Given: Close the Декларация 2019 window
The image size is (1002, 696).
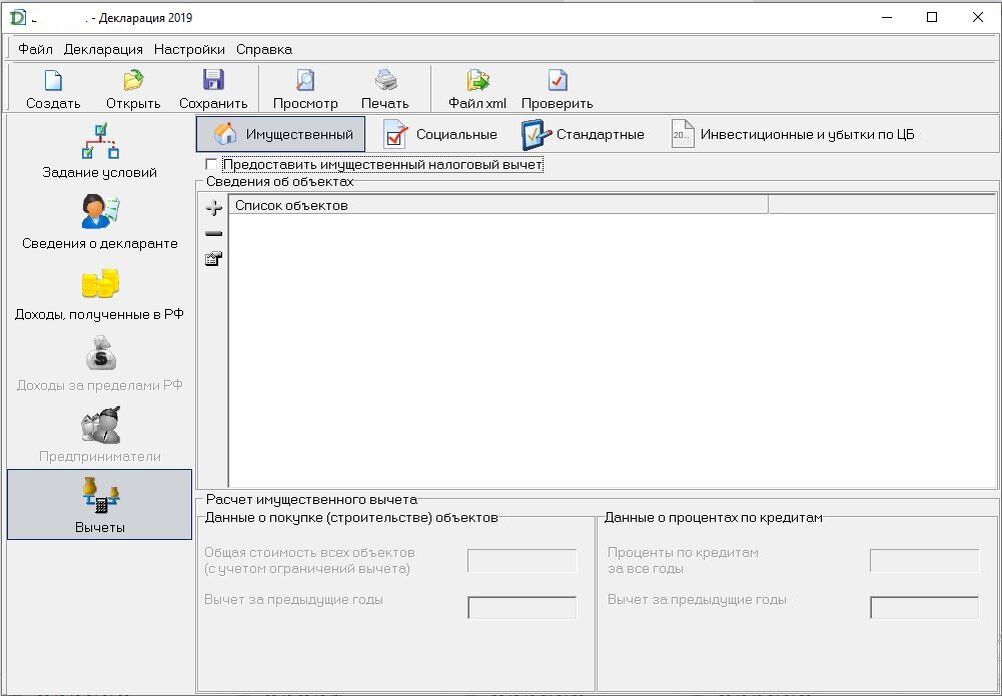Looking at the screenshot, I should (x=977, y=17).
